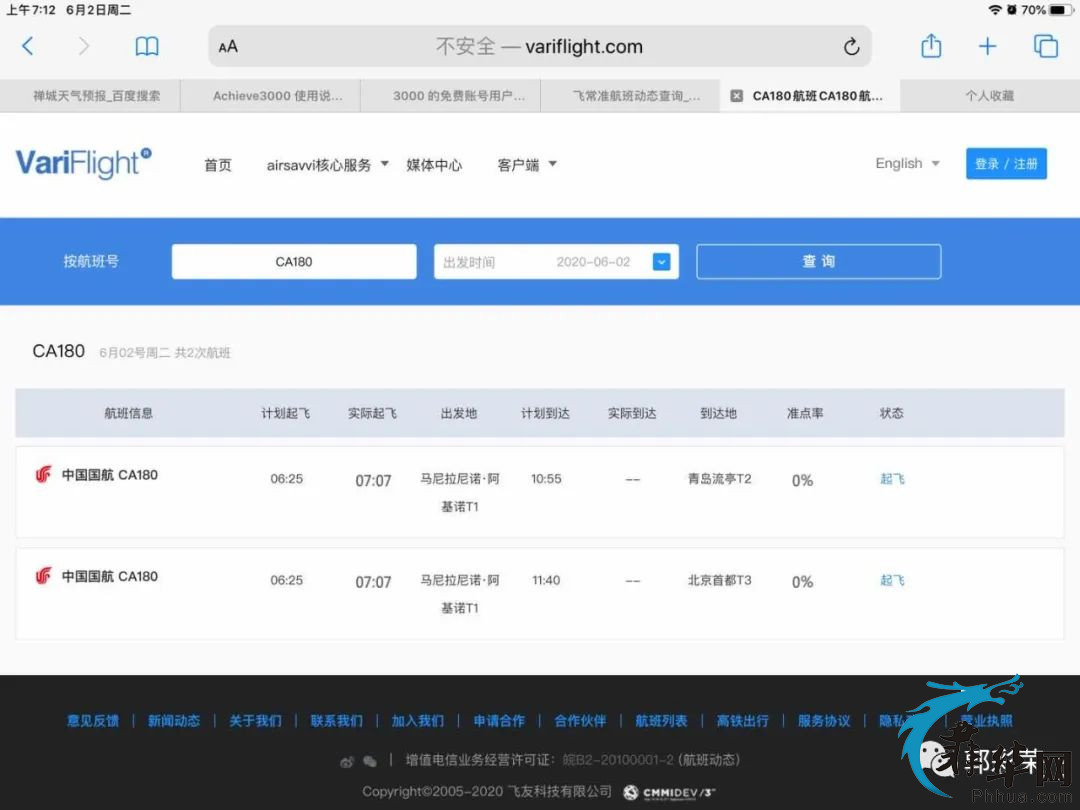The height and width of the screenshot is (810, 1080).
Task: Click the 航班信息 column header
Action: 129,413
